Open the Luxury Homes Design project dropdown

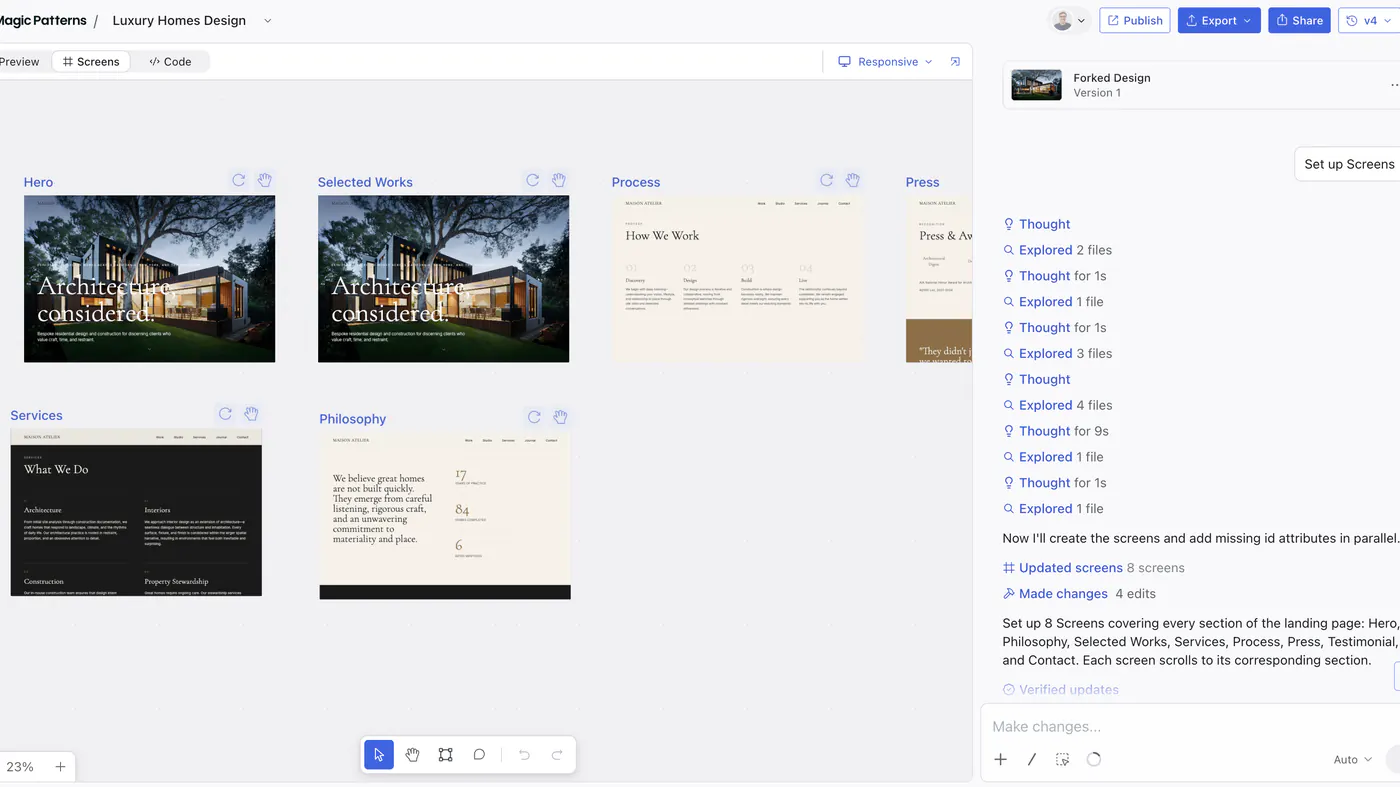267,21
